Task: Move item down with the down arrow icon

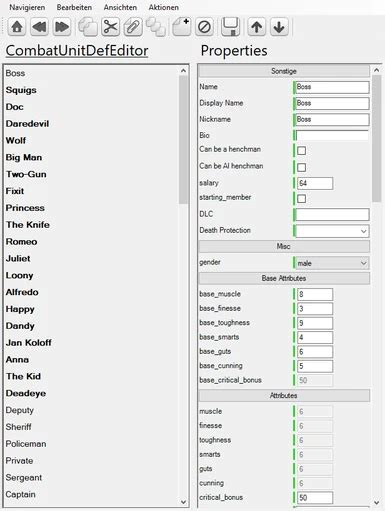Action: tap(279, 27)
